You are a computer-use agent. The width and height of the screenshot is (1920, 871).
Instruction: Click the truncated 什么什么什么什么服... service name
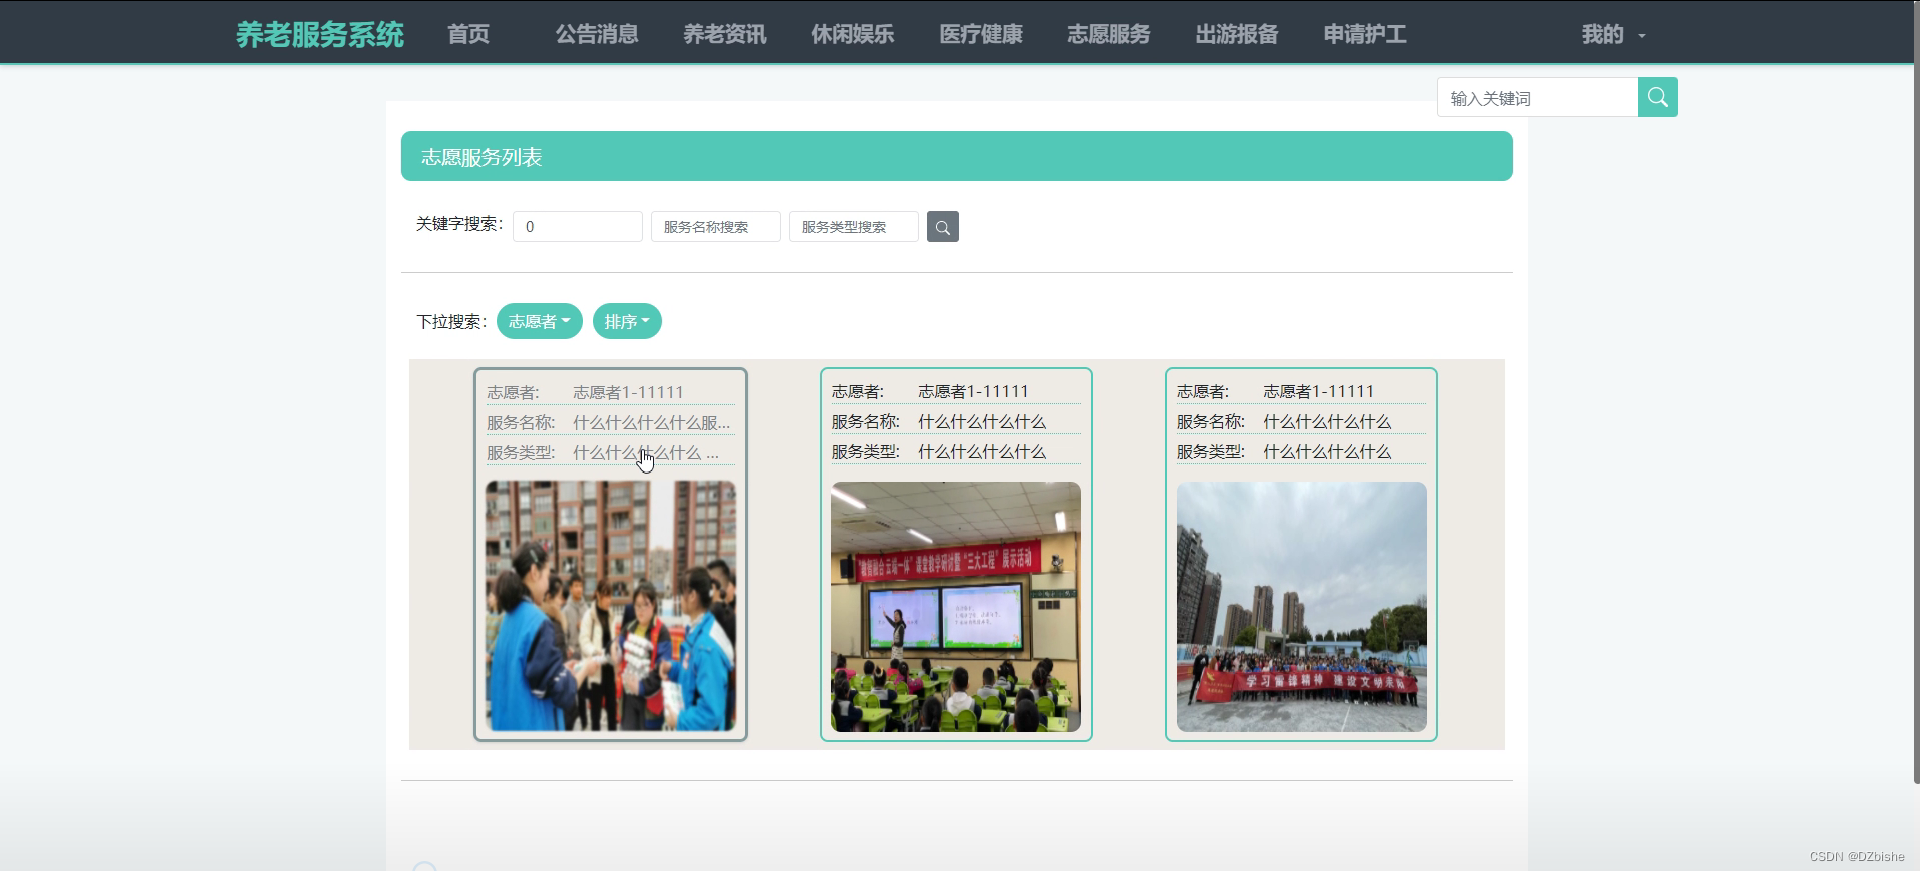652,423
